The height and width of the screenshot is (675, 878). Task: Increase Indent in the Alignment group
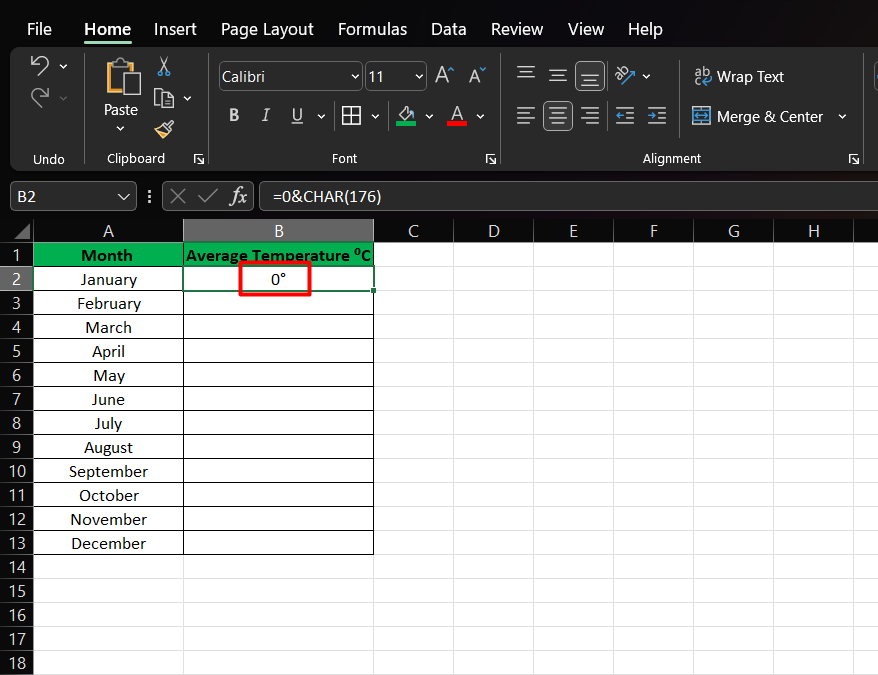657,116
